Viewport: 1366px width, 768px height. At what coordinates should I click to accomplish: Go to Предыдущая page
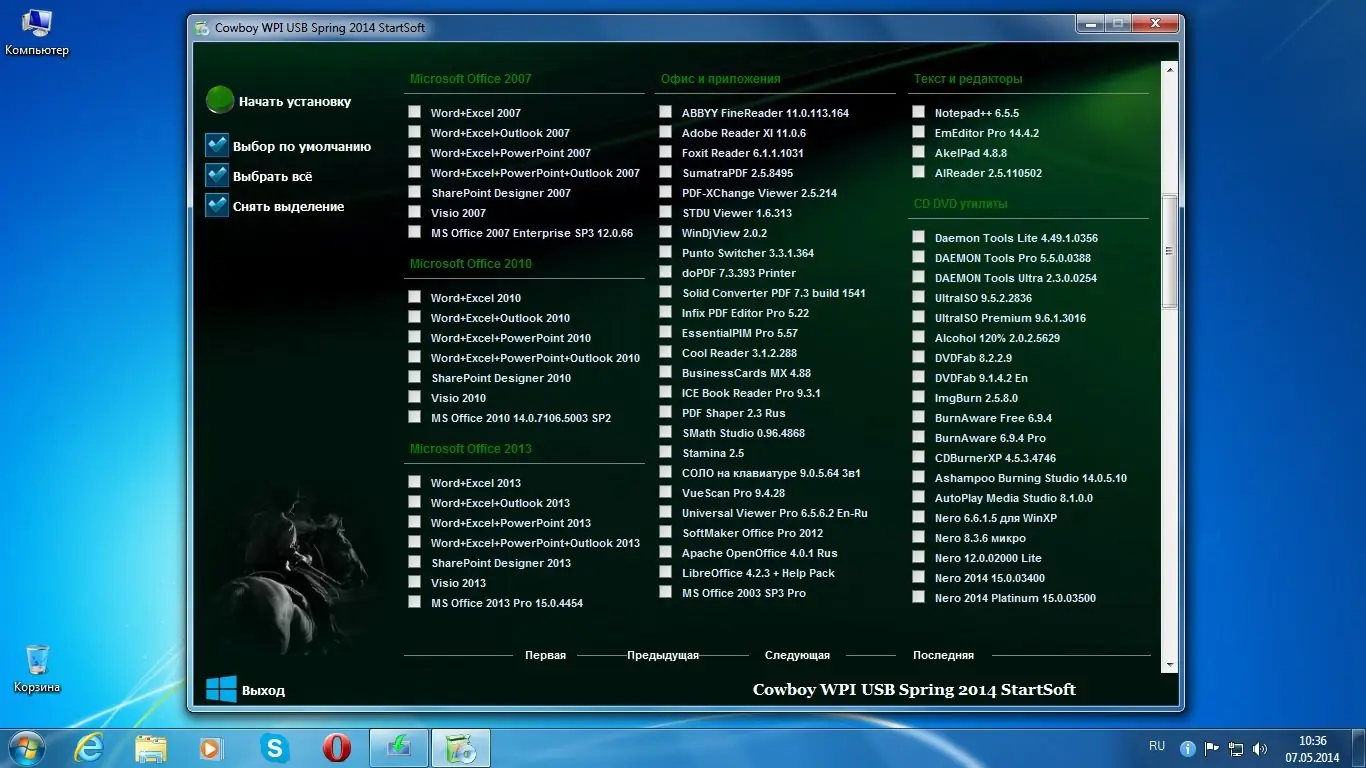pos(663,656)
